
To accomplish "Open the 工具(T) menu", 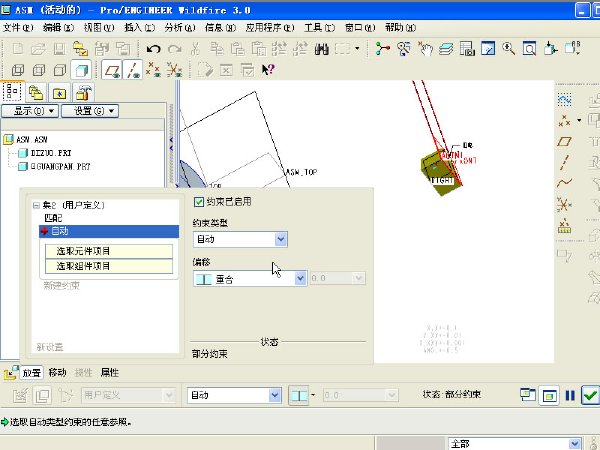I will point(320,28).
